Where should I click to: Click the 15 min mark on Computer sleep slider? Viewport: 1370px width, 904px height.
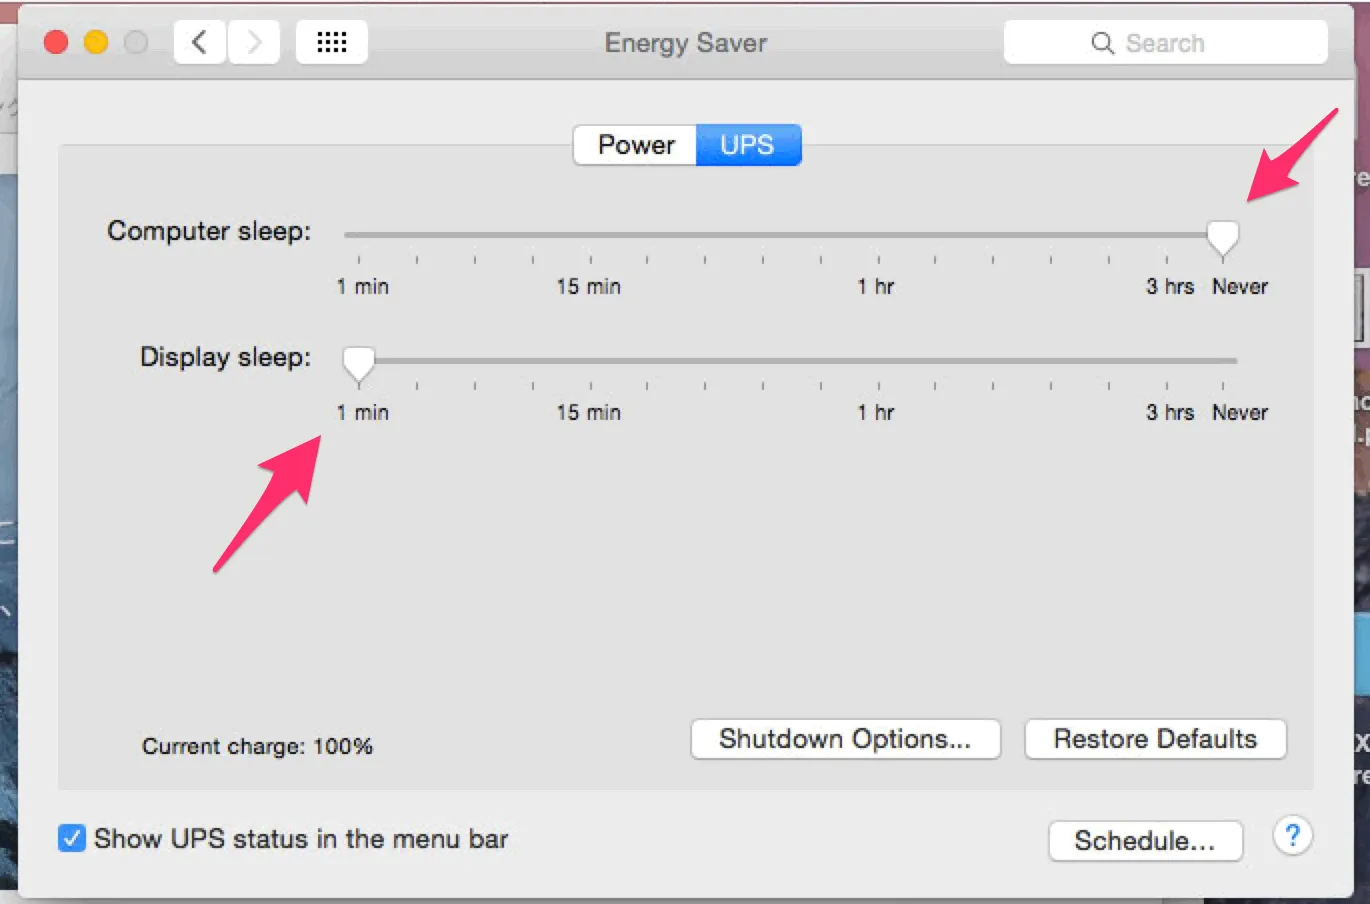590,286
